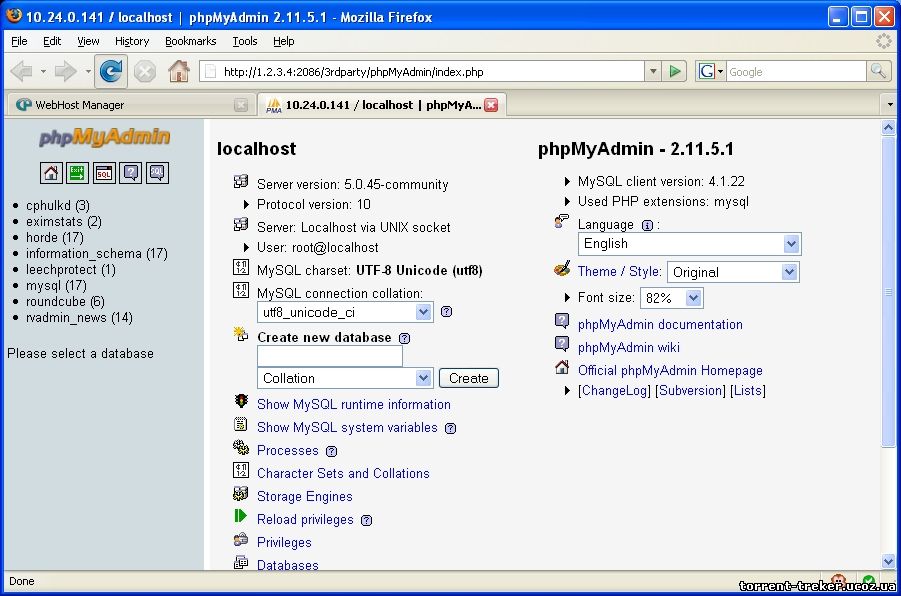
Task: Open the History menu
Action: (132, 41)
